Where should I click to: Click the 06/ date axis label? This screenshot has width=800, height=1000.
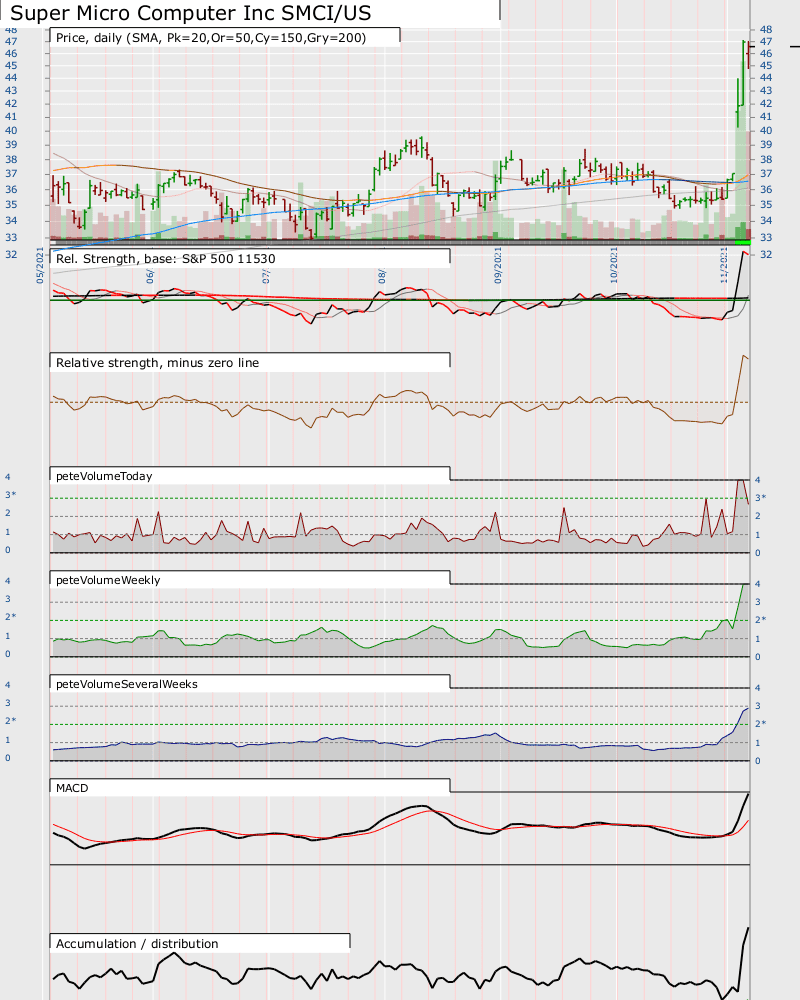[150, 276]
